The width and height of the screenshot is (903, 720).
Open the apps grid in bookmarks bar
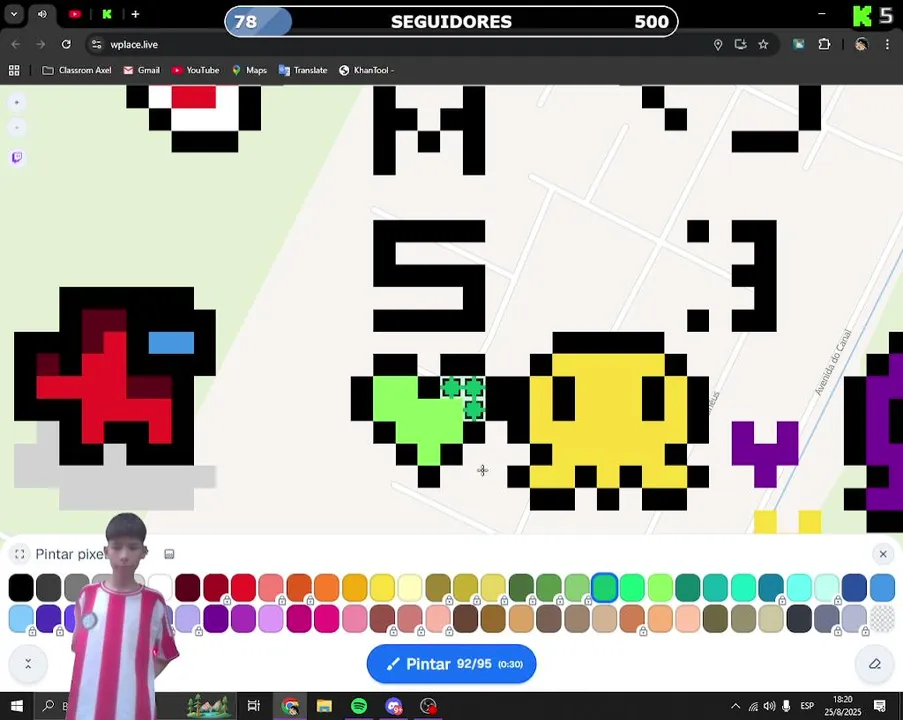pos(14,70)
